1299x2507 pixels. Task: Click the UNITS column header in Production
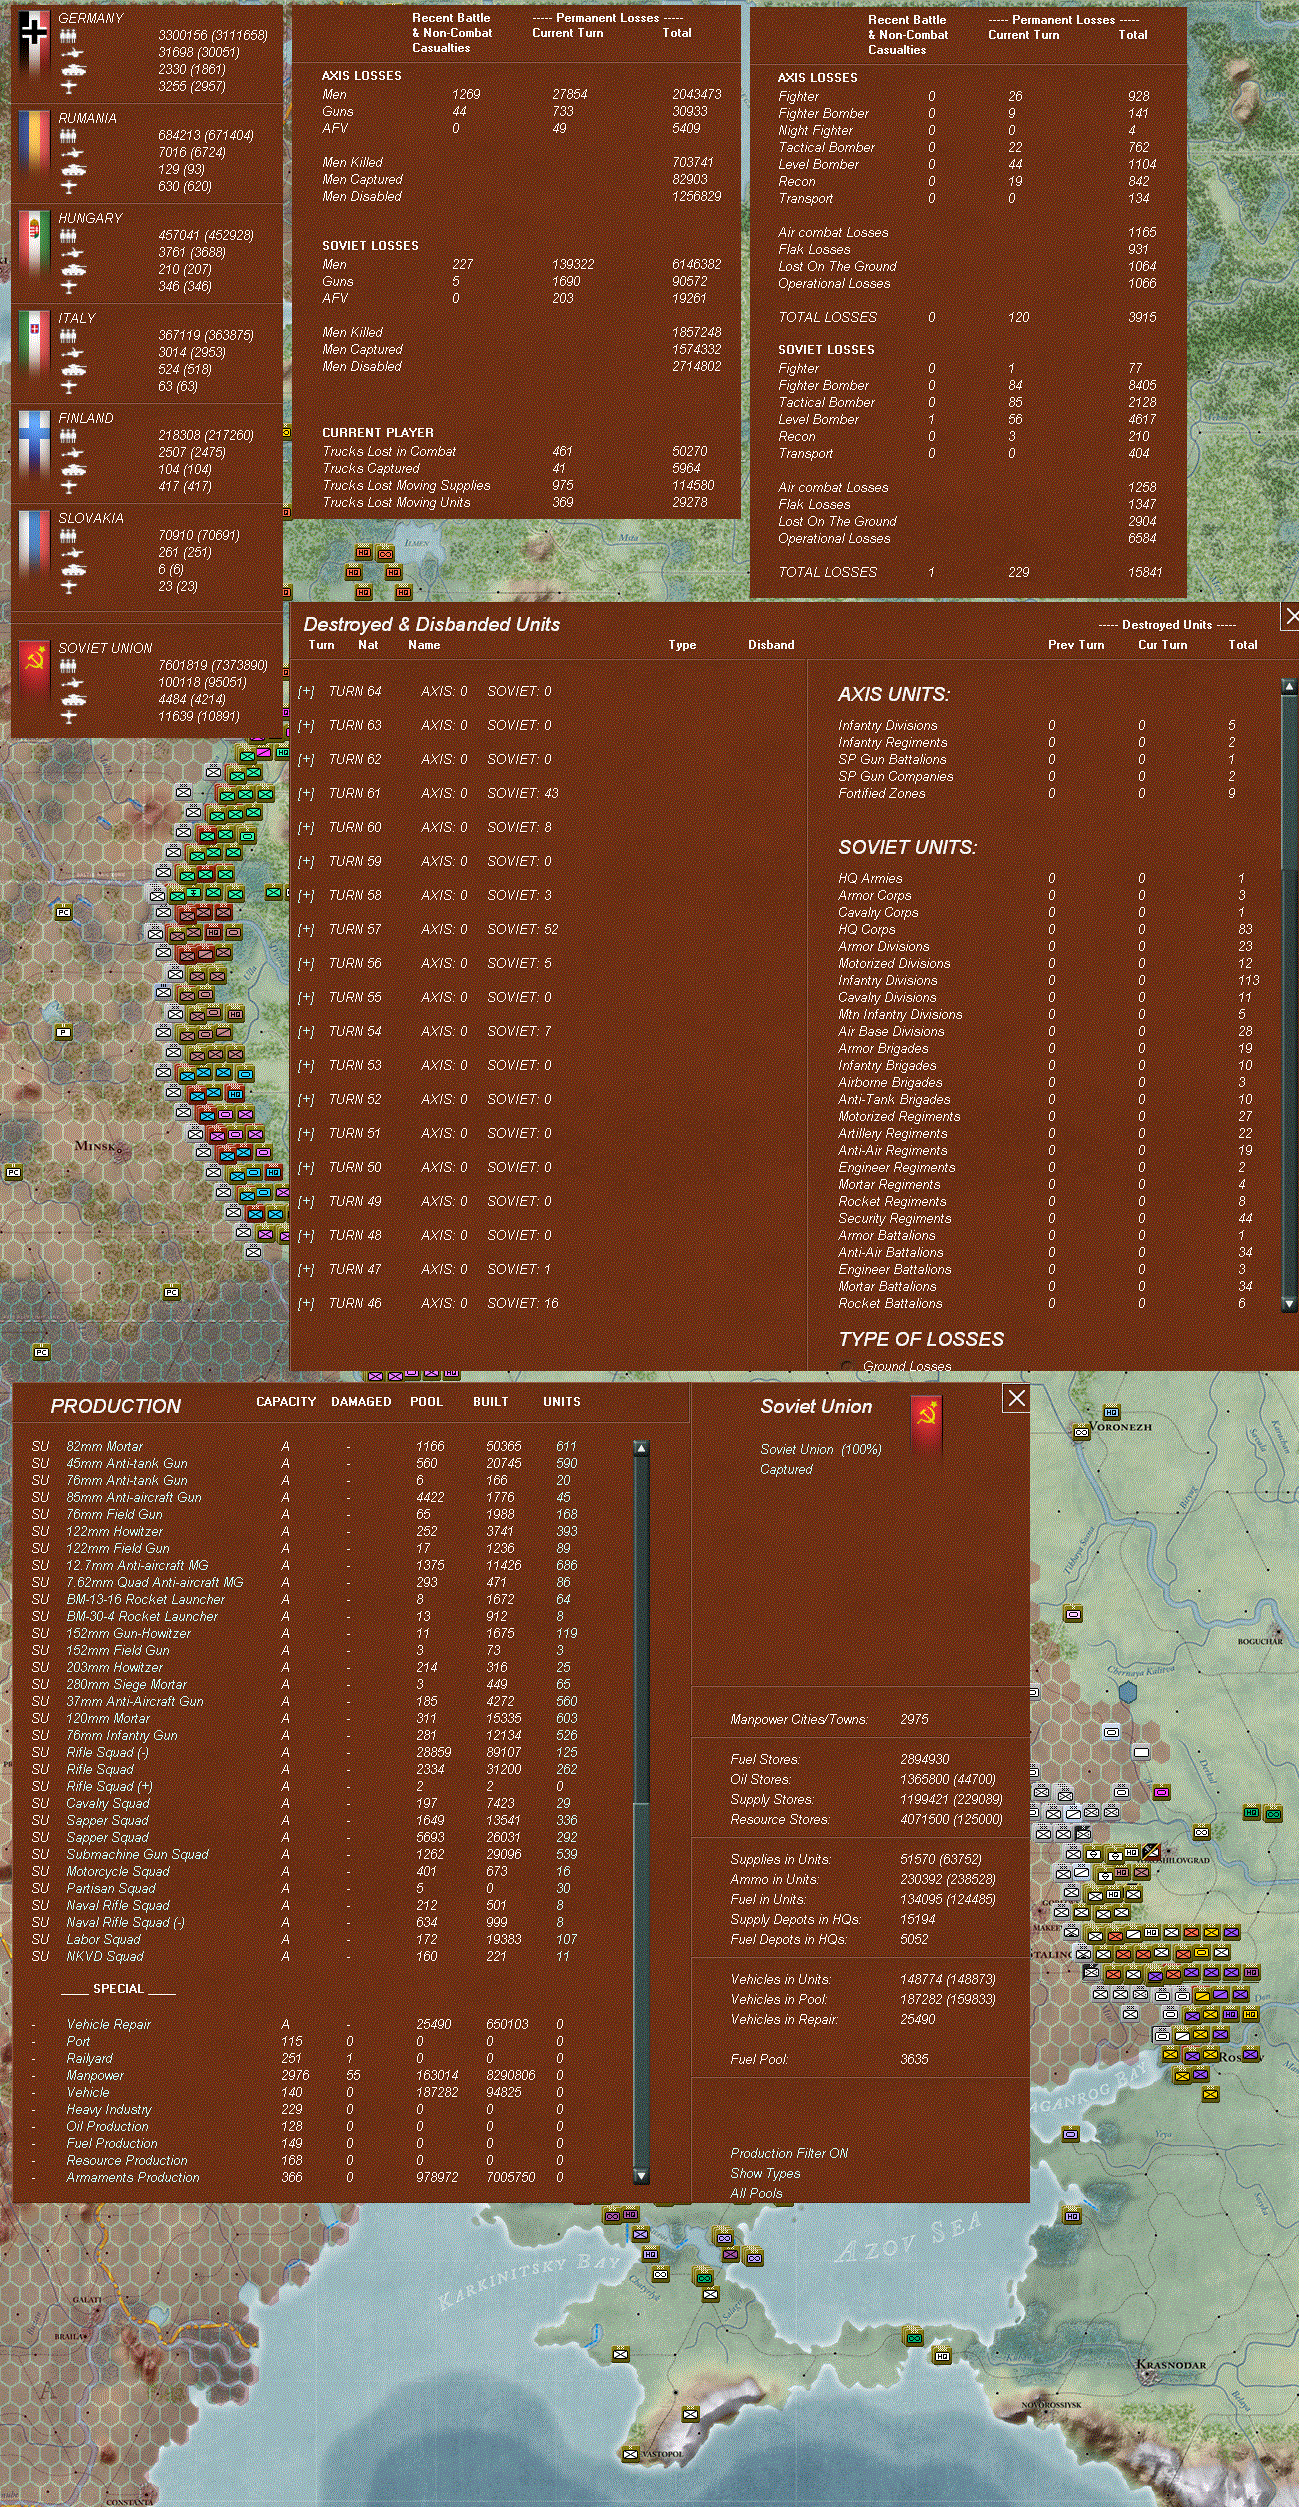[562, 1402]
